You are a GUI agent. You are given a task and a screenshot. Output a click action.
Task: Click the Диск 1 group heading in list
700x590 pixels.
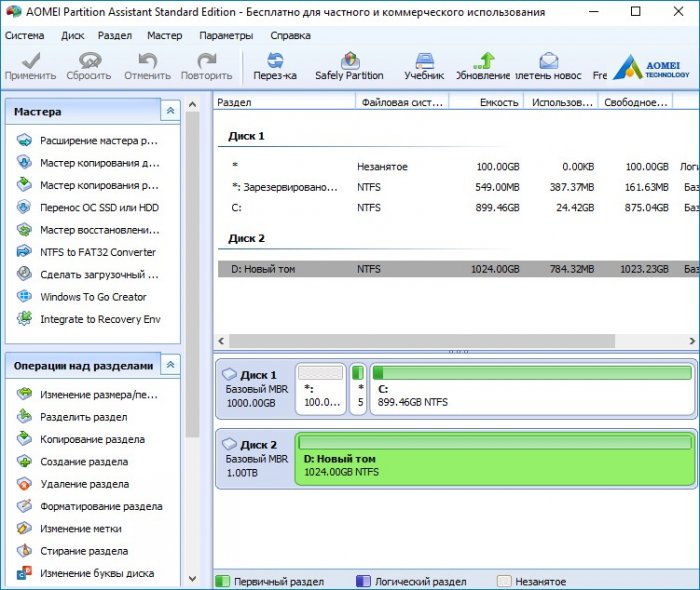click(246, 136)
